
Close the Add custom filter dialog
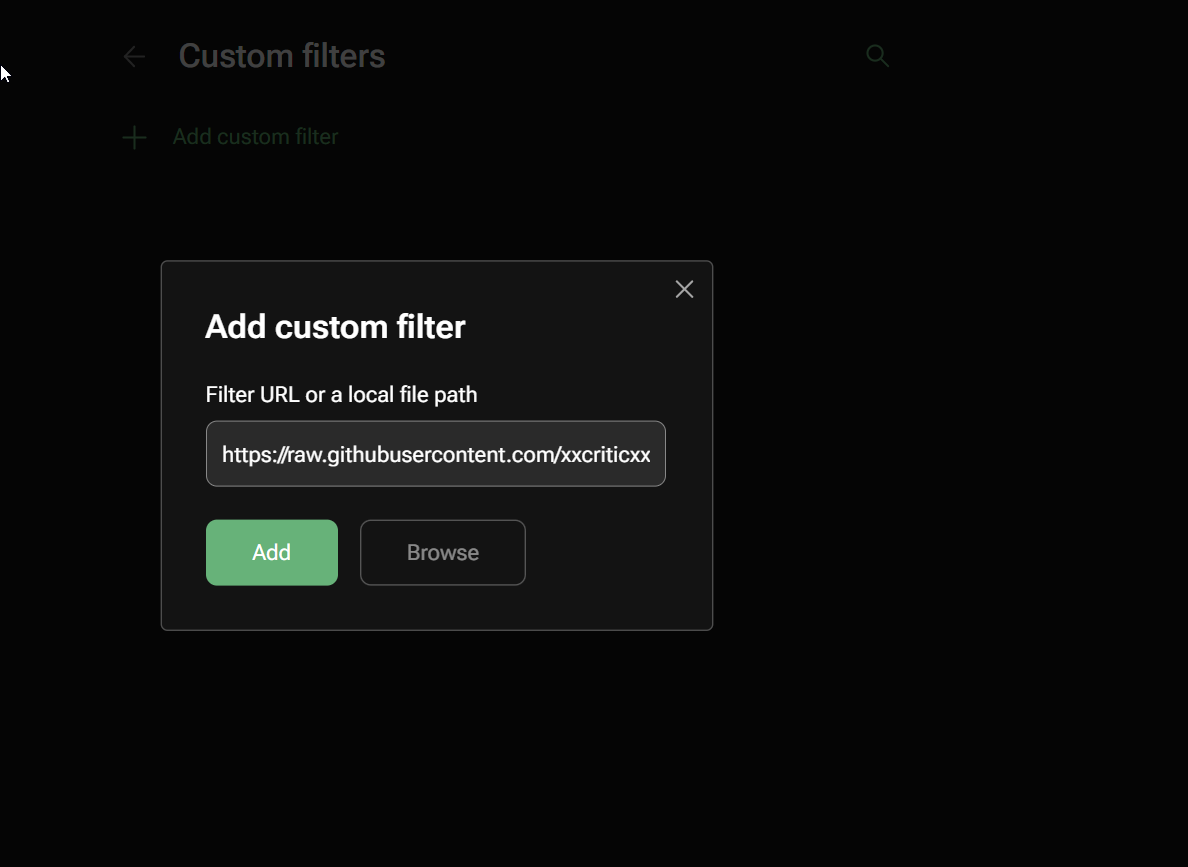coord(684,289)
